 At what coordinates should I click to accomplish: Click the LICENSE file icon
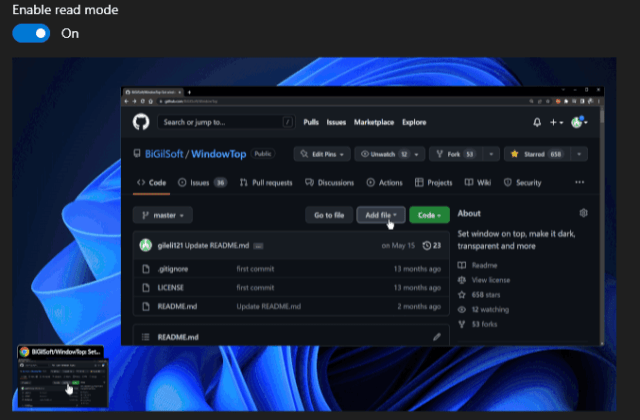point(146,288)
